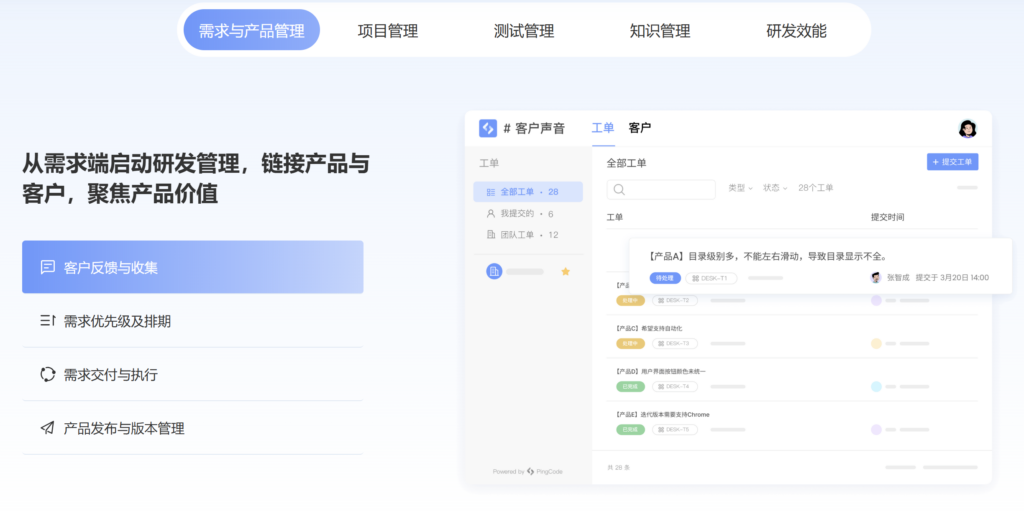Click the cyan avatar circle in the DESK-T4 row
1024x512 pixels.
(x=876, y=387)
